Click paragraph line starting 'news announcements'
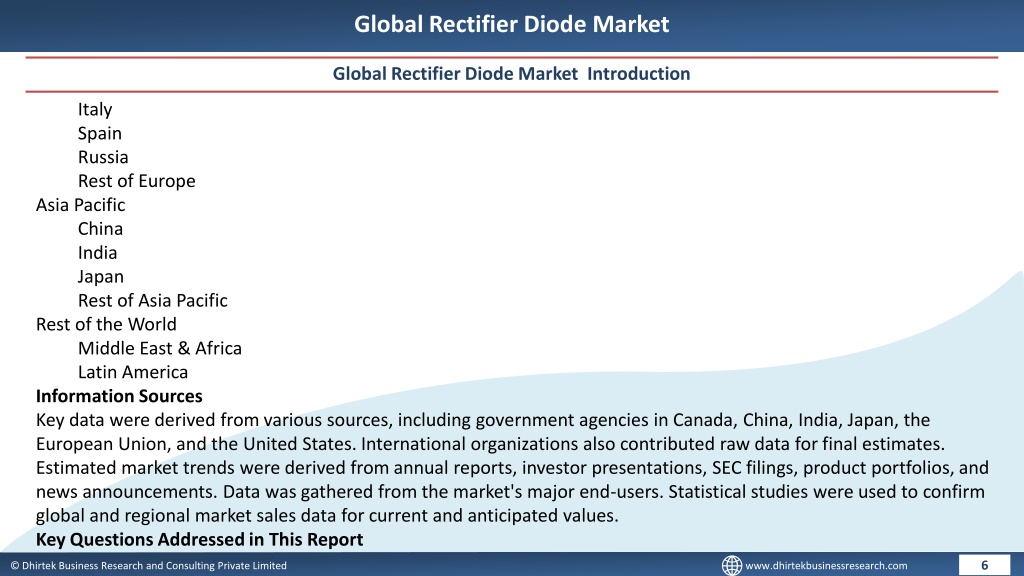 510,492
